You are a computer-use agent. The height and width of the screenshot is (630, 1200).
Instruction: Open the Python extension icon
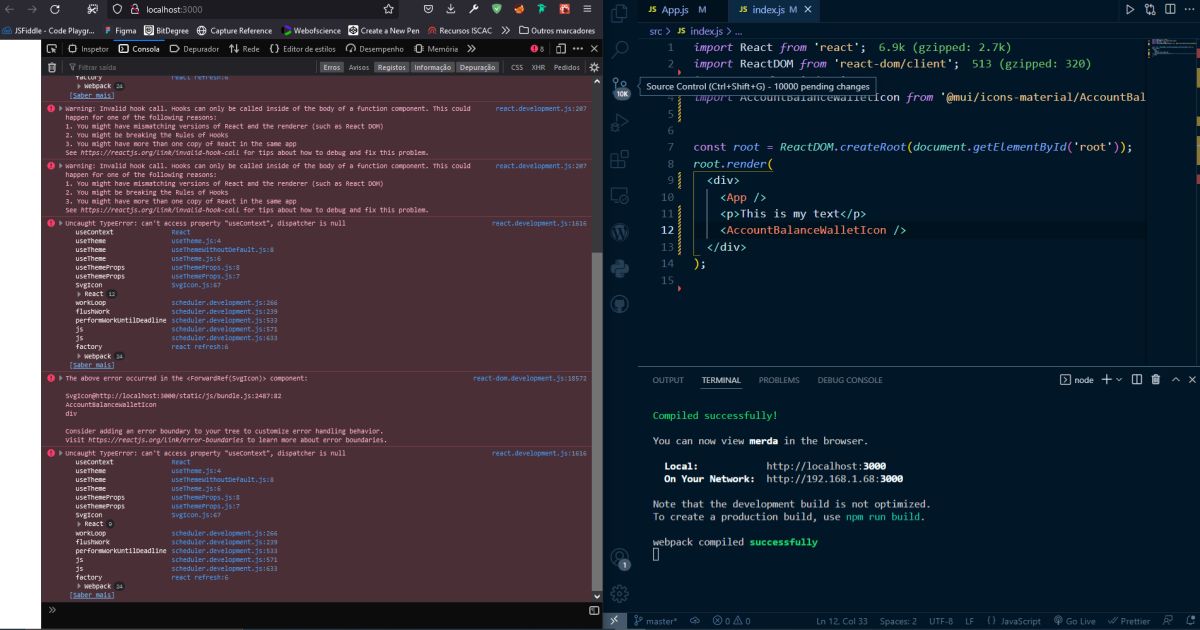pyautogui.click(x=619, y=267)
